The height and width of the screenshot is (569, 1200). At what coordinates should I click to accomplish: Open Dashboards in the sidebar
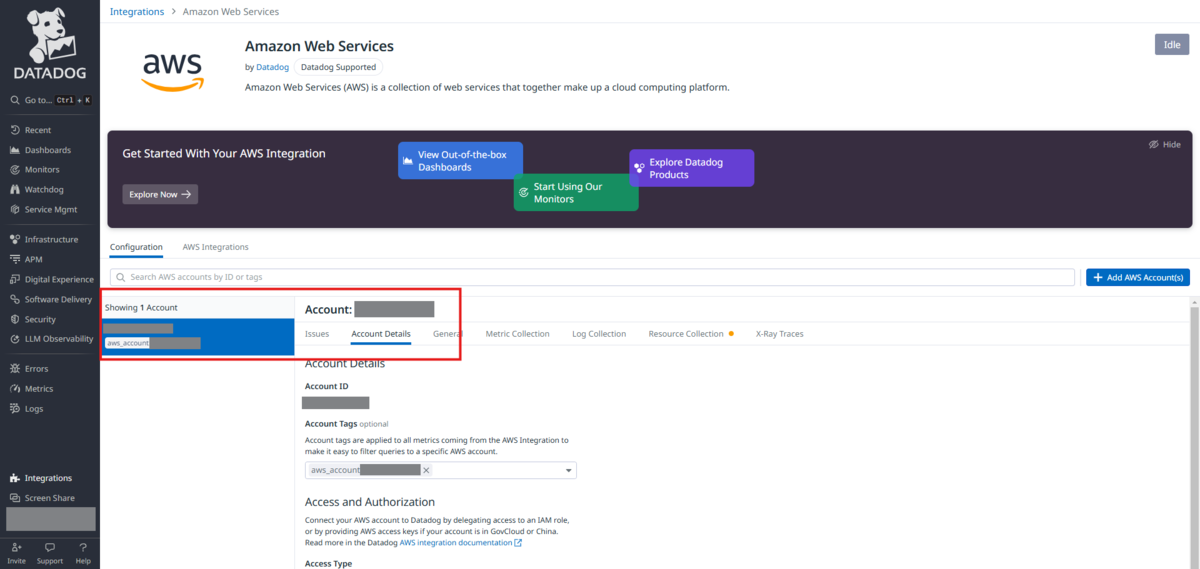tap(40, 150)
